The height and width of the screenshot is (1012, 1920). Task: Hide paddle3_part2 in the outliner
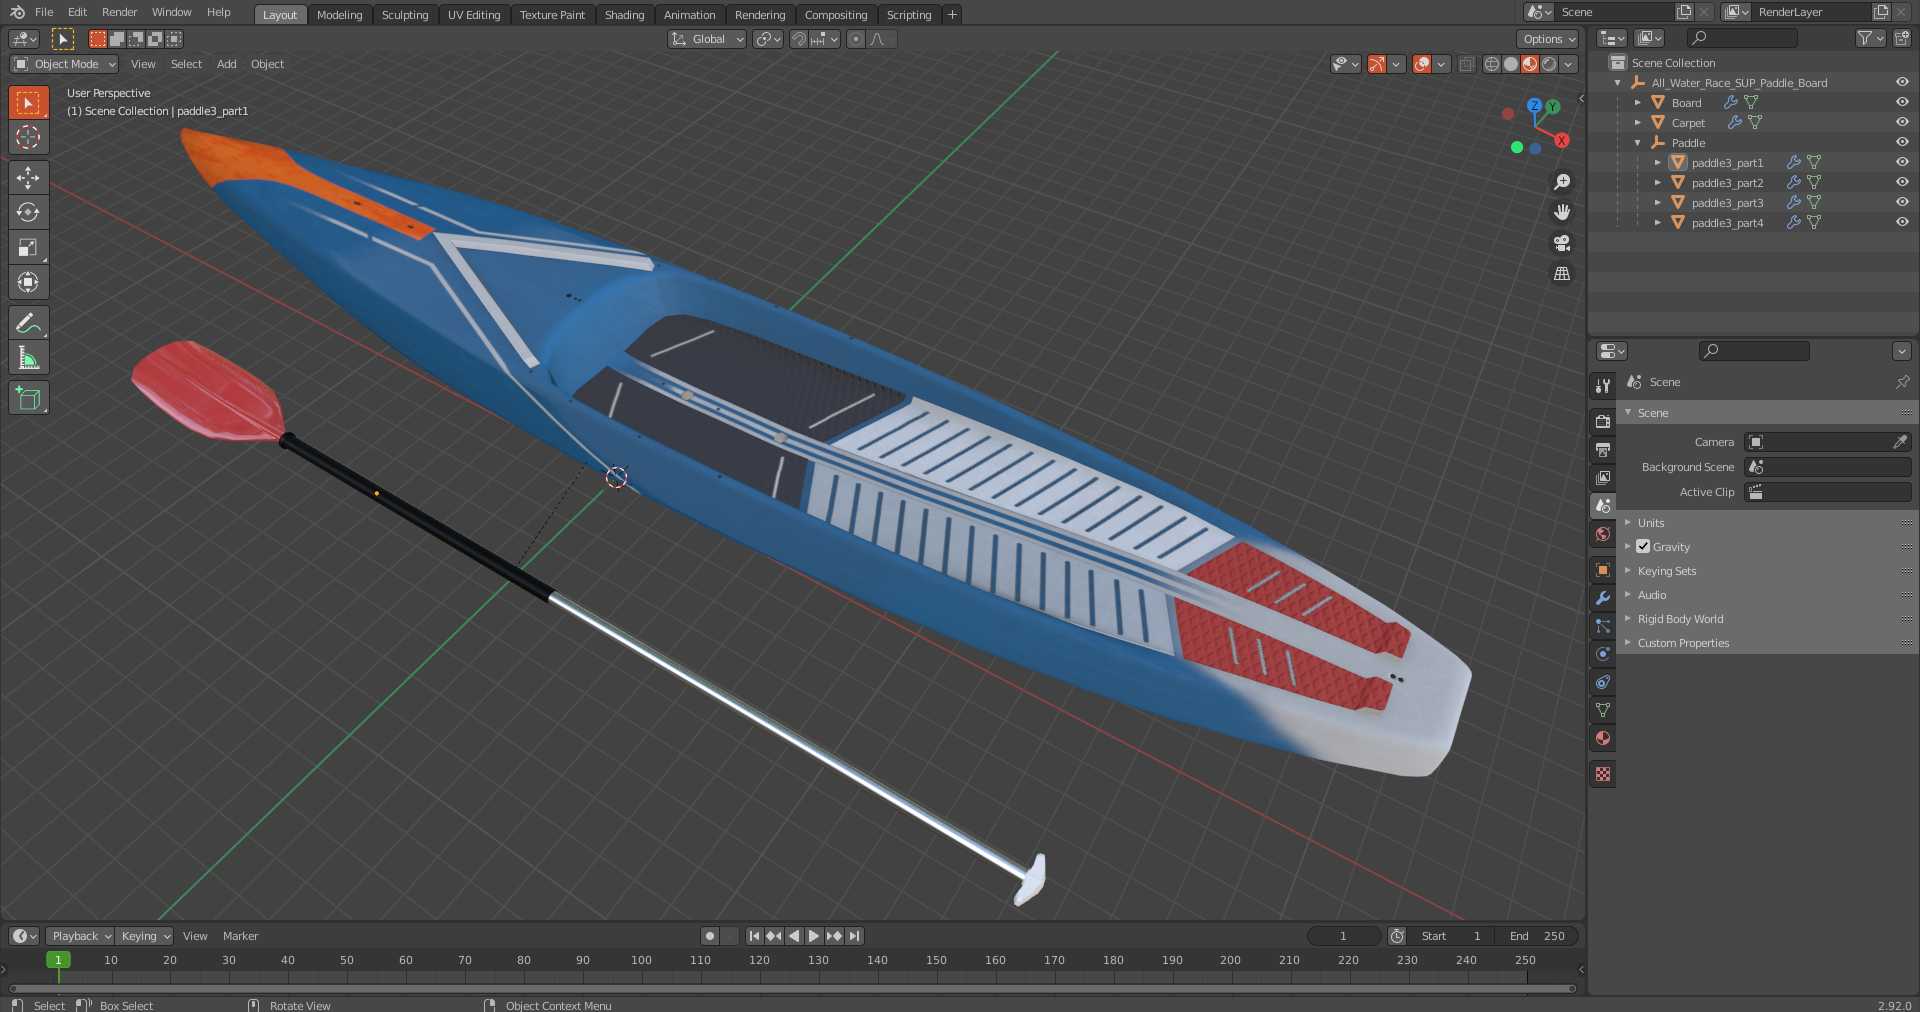pyautogui.click(x=1902, y=182)
